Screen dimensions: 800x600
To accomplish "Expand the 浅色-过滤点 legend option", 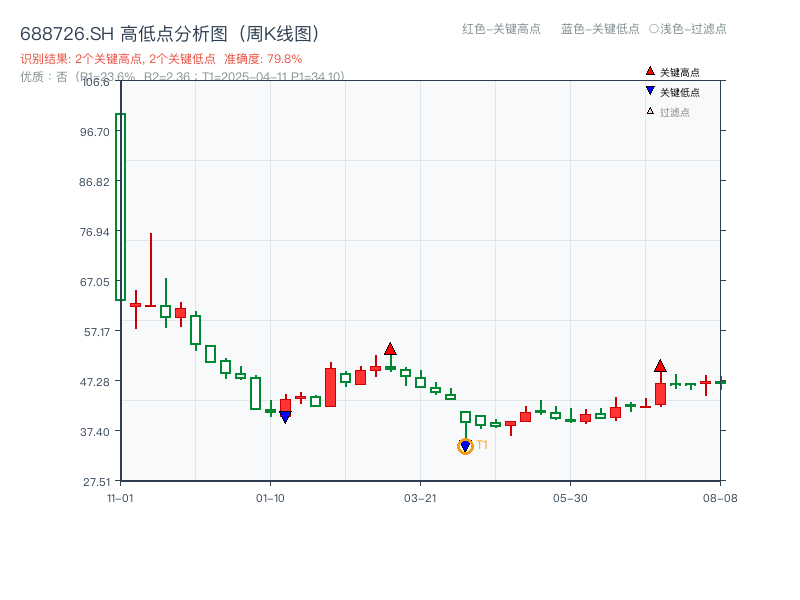I will 693,29.
